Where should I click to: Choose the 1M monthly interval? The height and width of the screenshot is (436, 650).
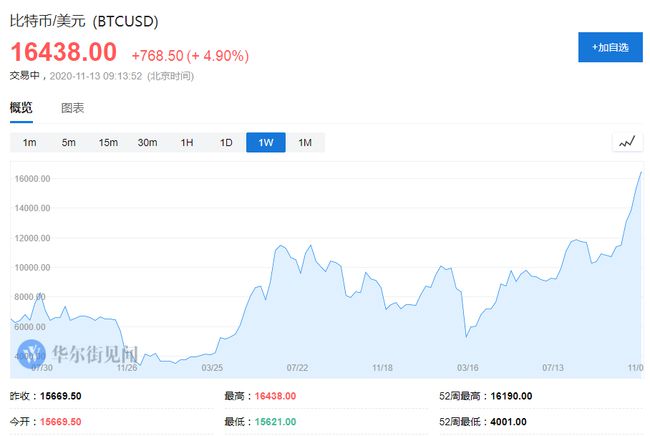tap(305, 143)
